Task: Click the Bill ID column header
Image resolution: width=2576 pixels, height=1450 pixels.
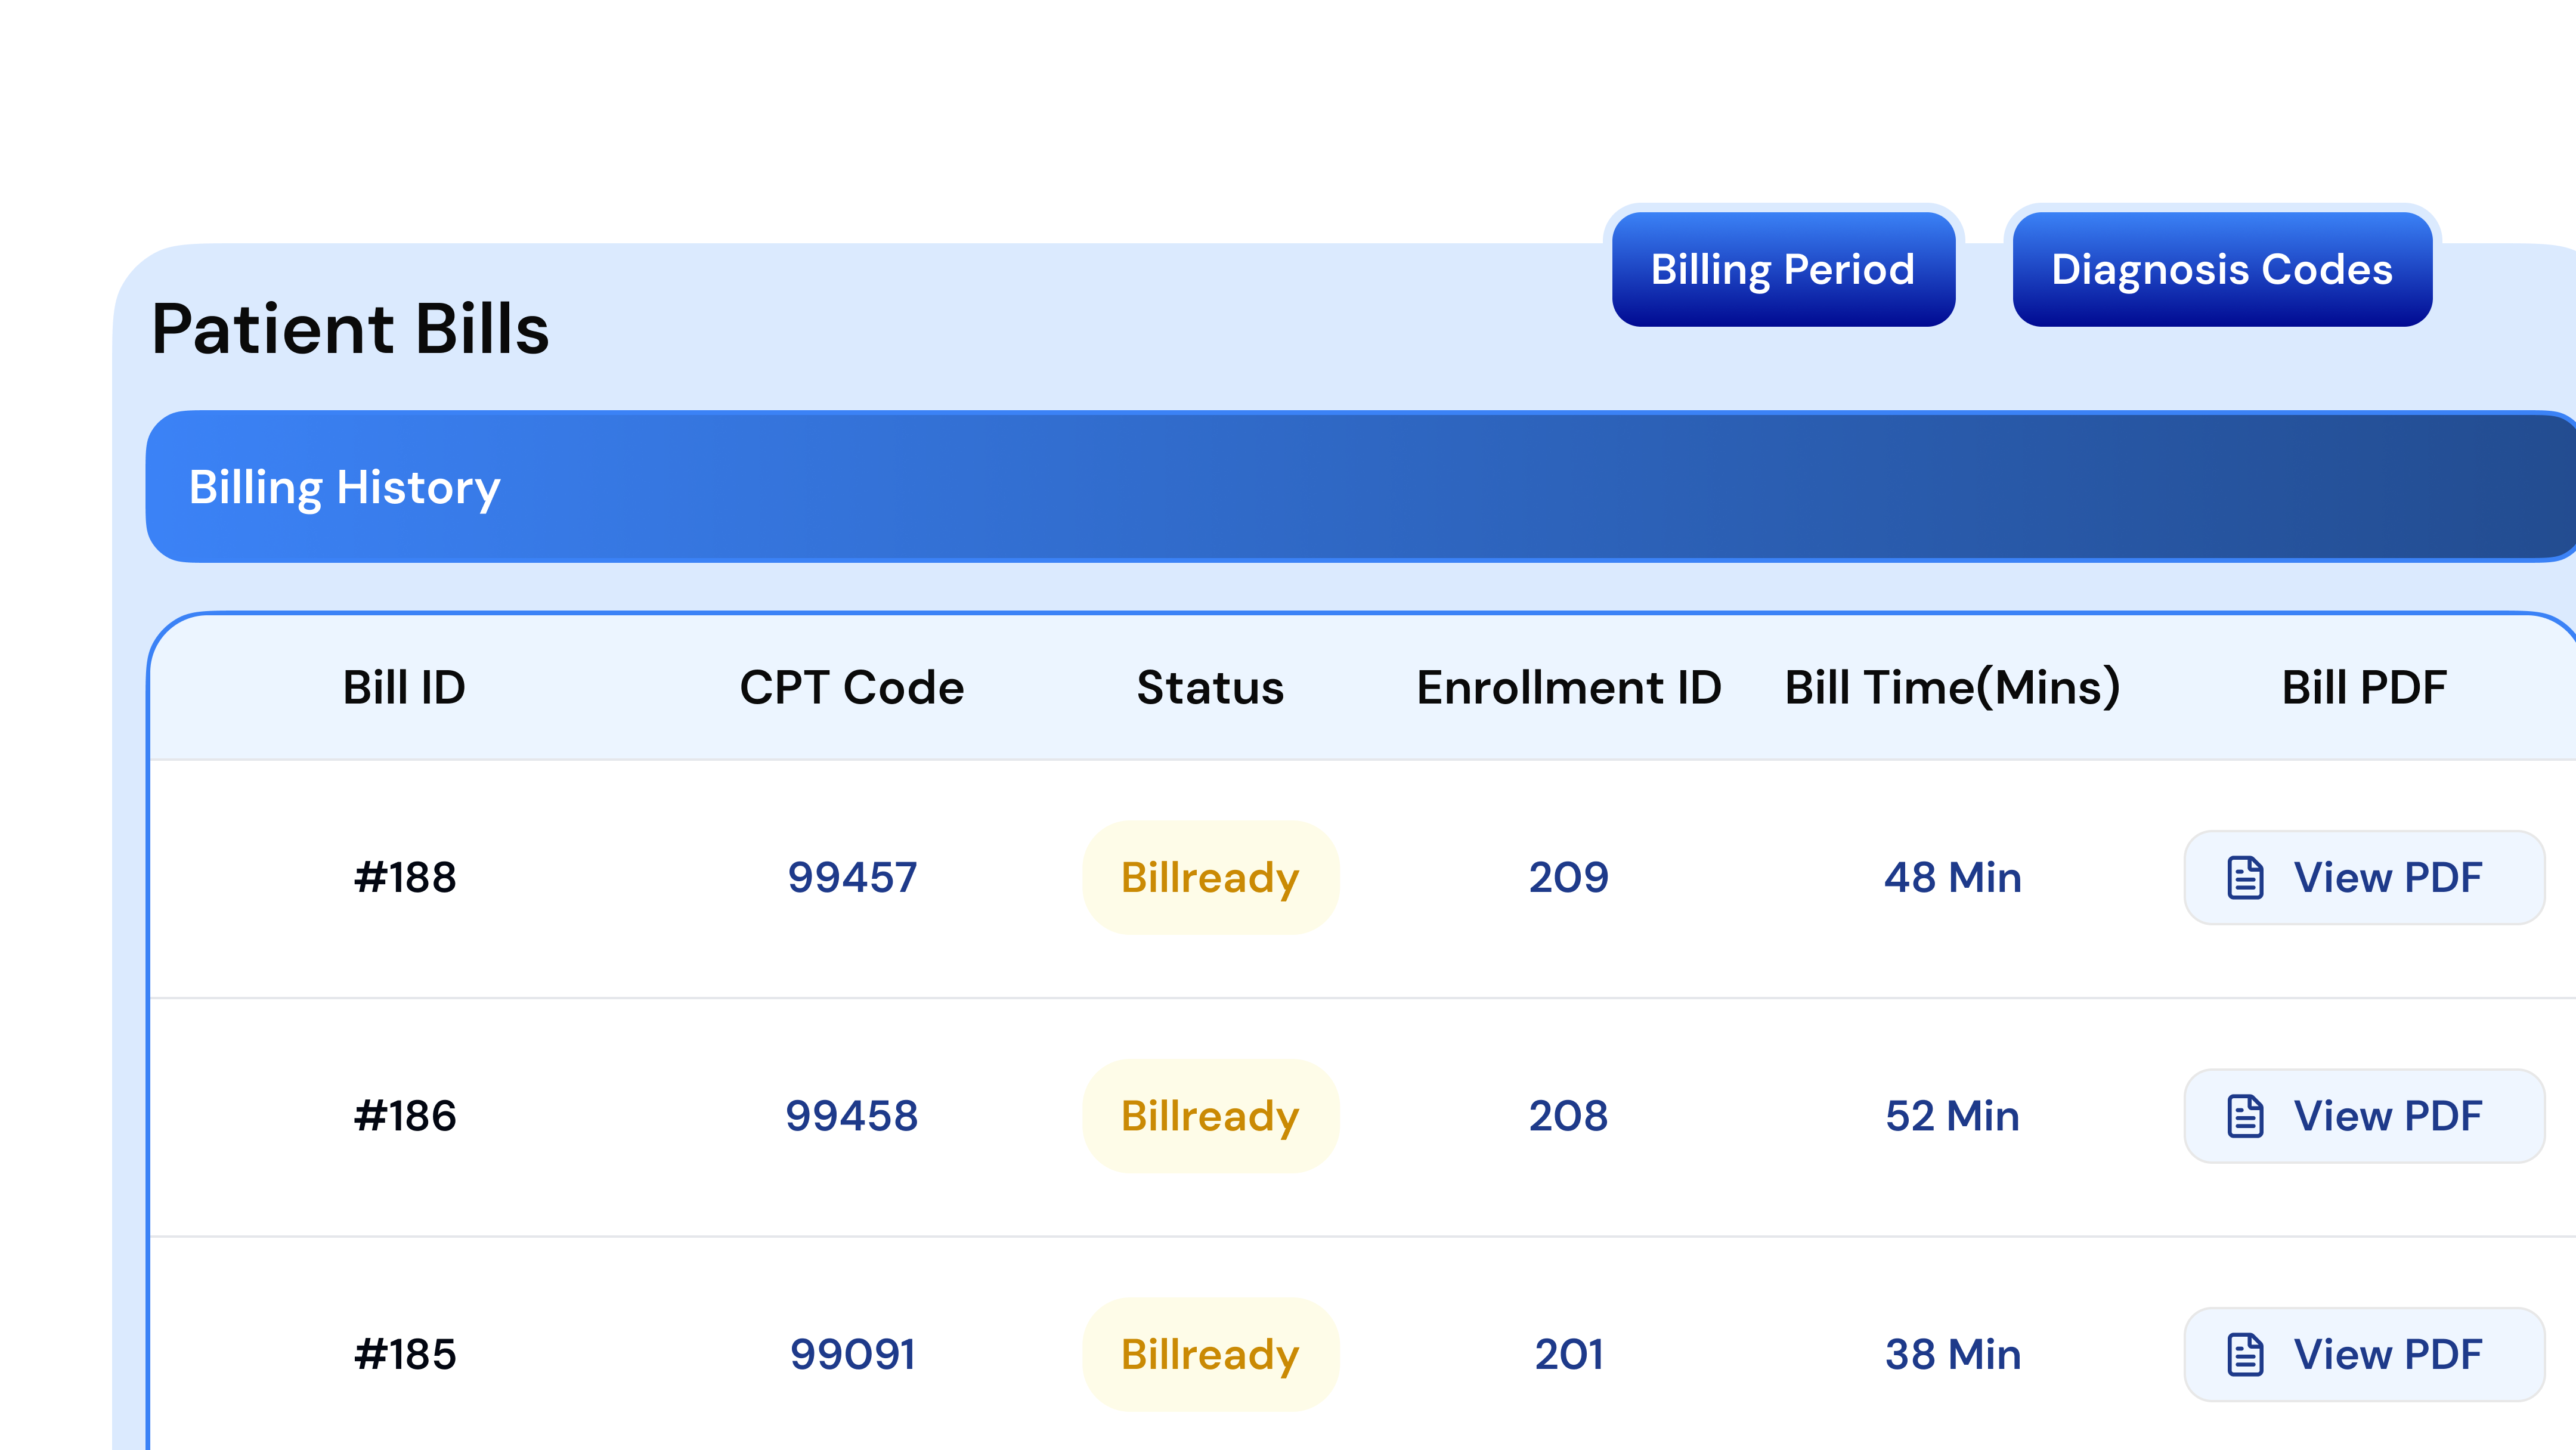Action: pyautogui.click(x=404, y=688)
